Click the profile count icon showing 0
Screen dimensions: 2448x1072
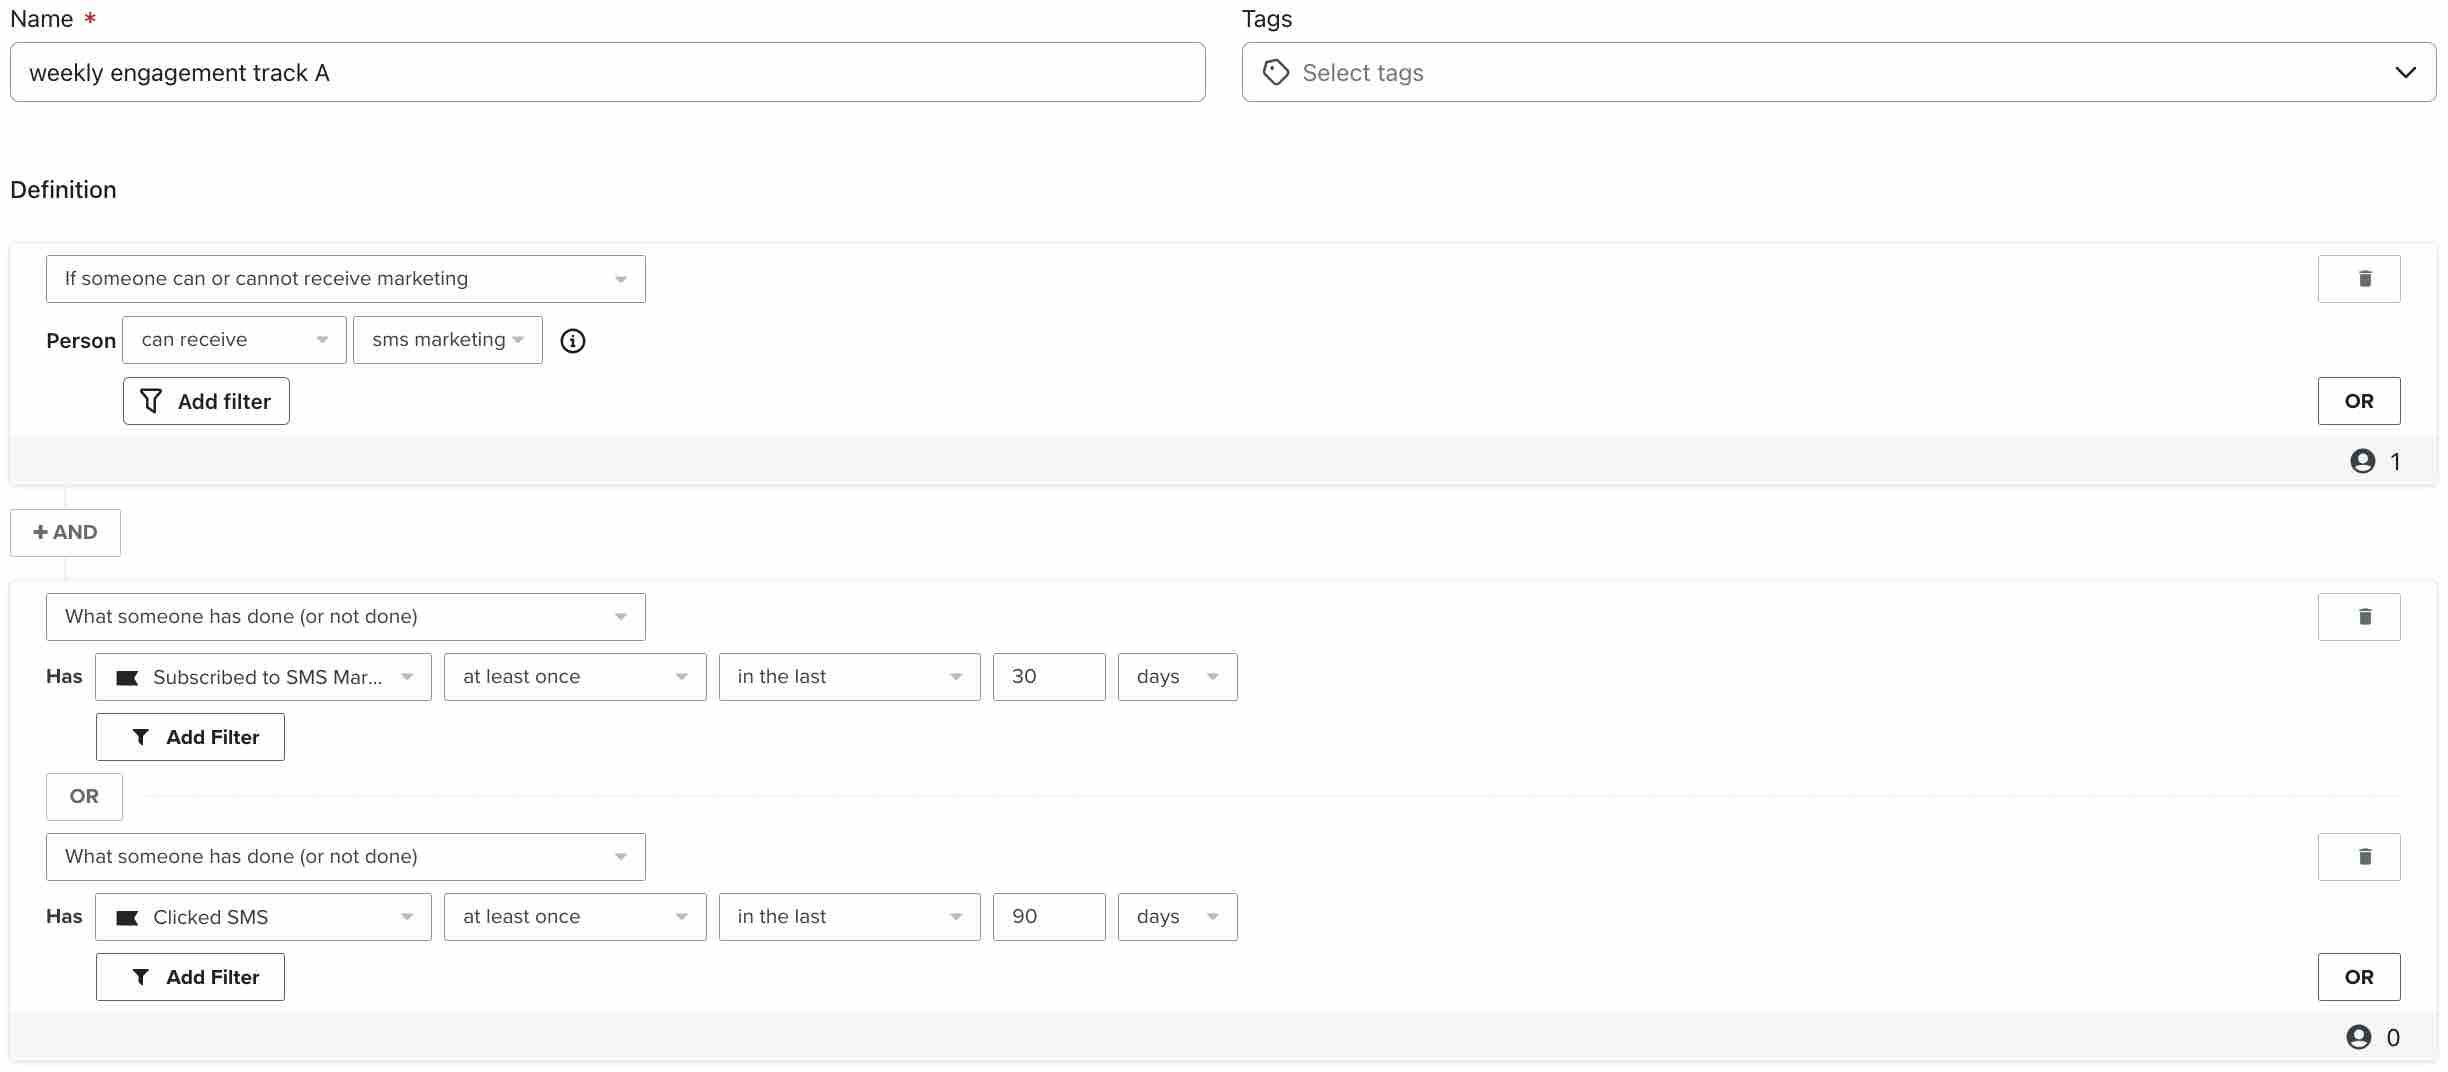(2358, 1037)
